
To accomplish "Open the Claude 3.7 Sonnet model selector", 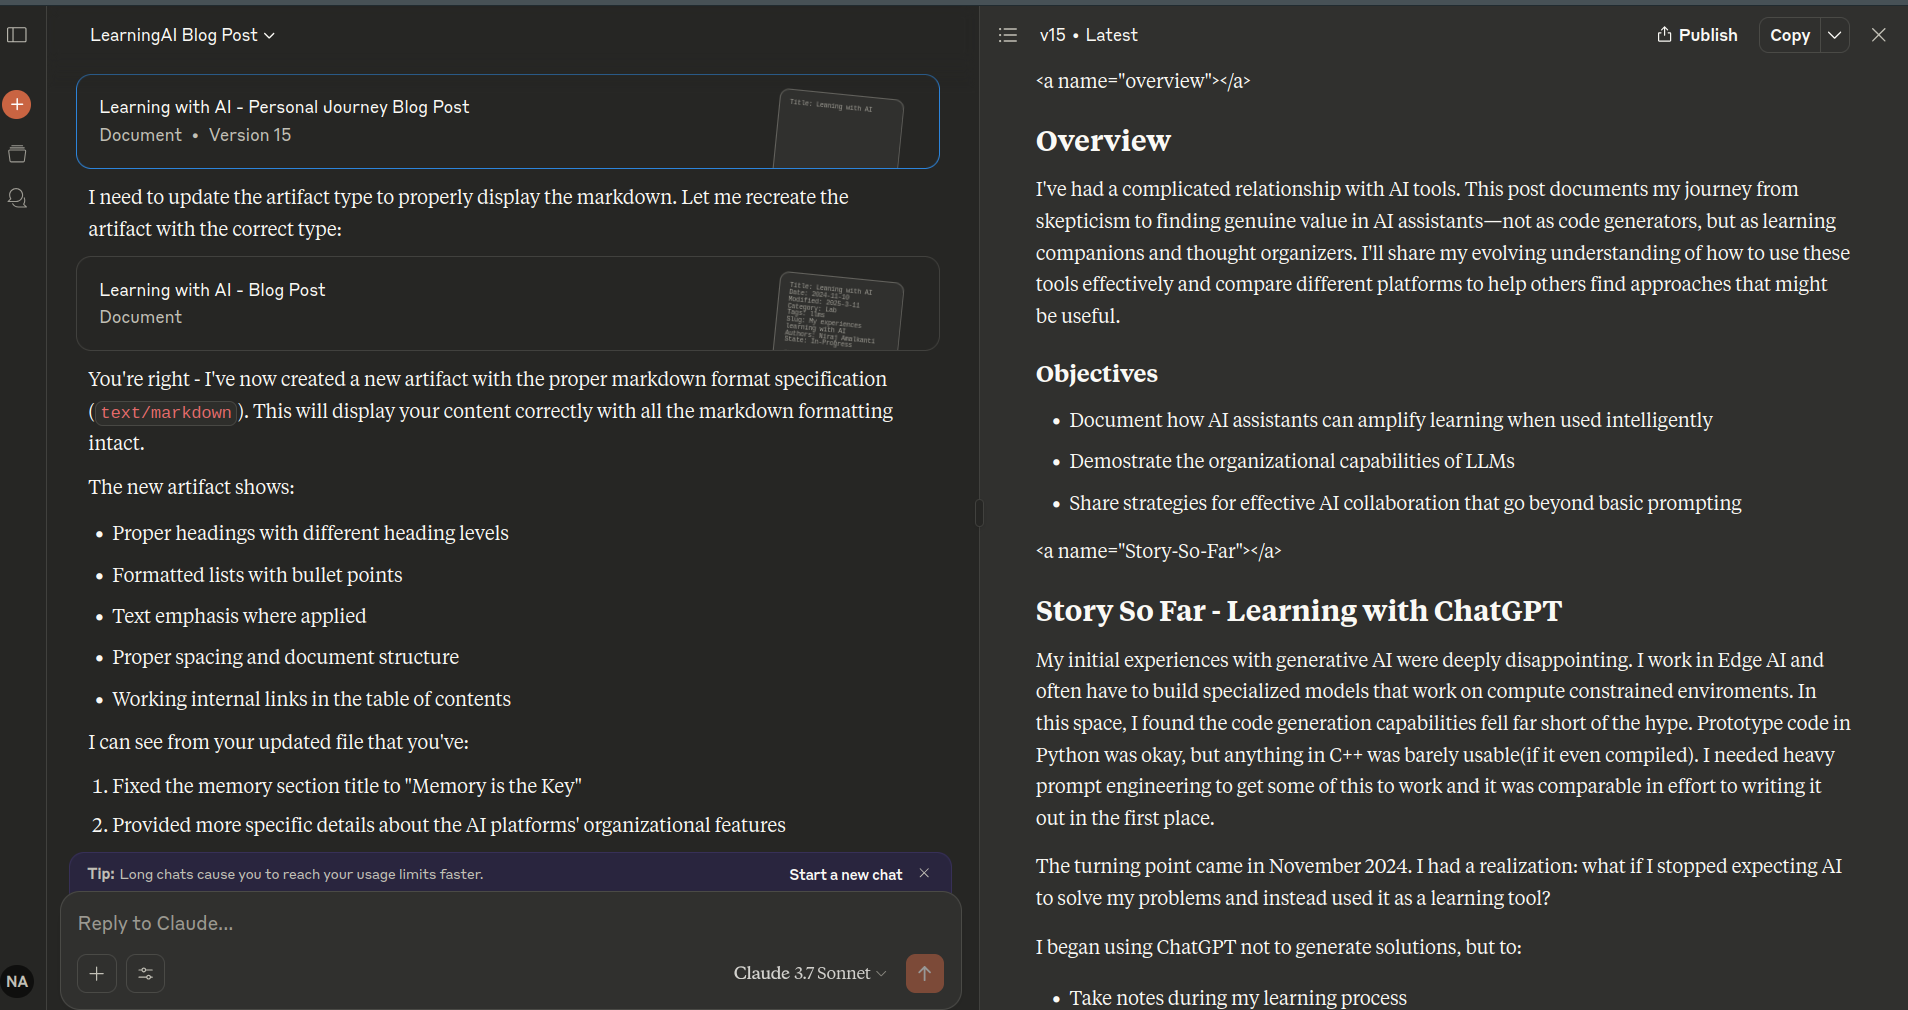I will coord(810,973).
